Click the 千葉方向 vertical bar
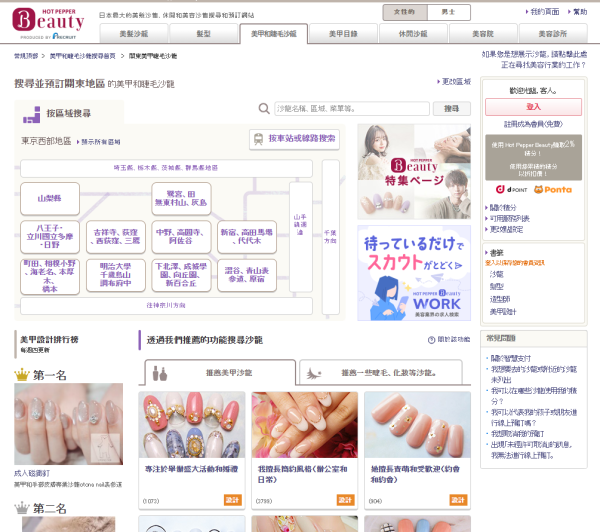The height and width of the screenshot is (532, 600). [x=331, y=237]
